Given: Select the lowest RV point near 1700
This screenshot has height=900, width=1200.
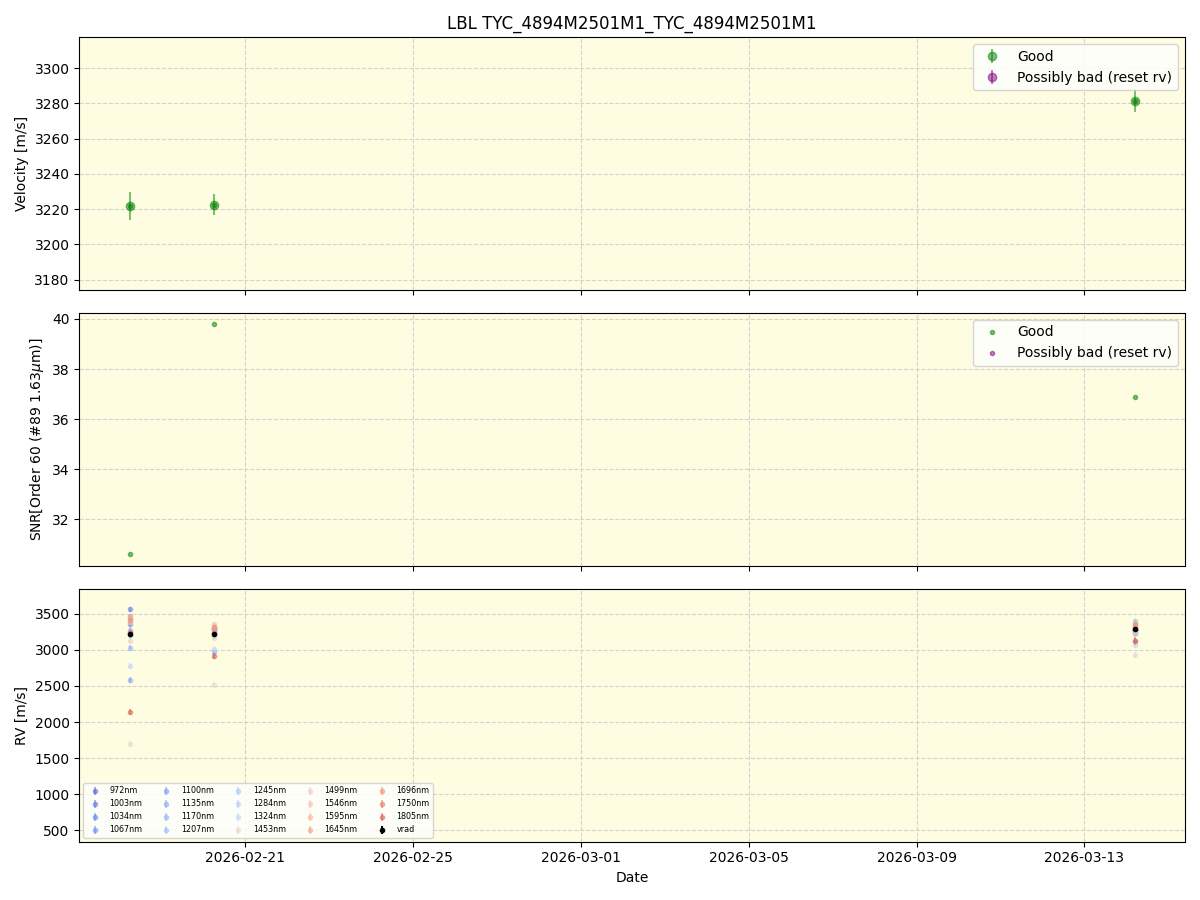Looking at the screenshot, I should [x=130, y=744].
